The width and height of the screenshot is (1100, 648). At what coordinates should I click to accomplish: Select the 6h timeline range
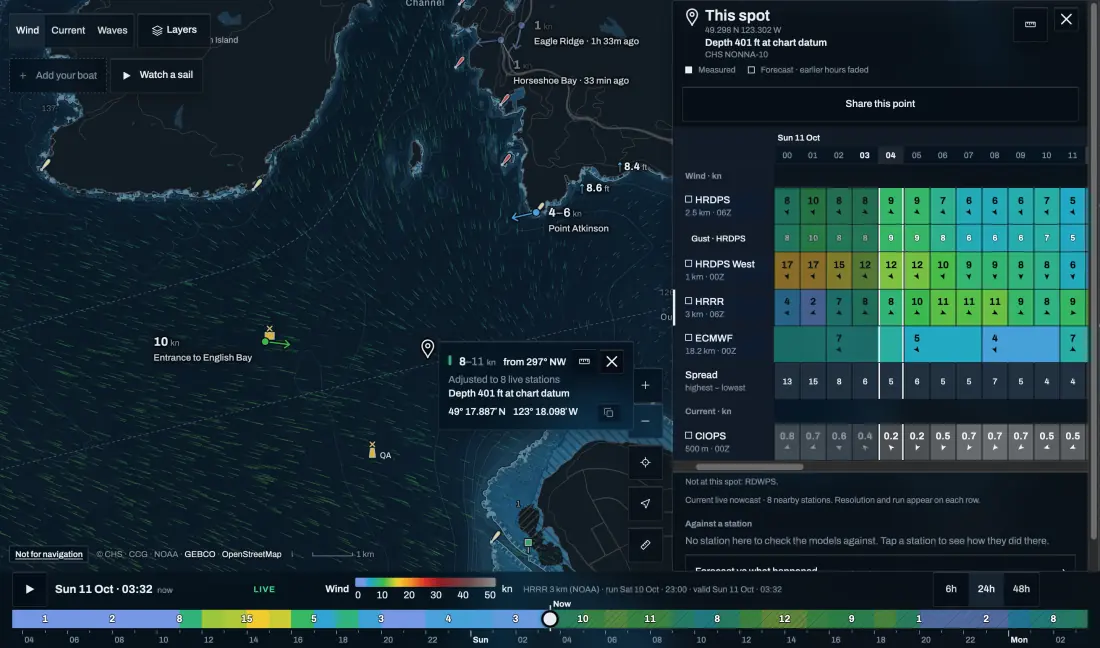pyautogui.click(x=951, y=589)
